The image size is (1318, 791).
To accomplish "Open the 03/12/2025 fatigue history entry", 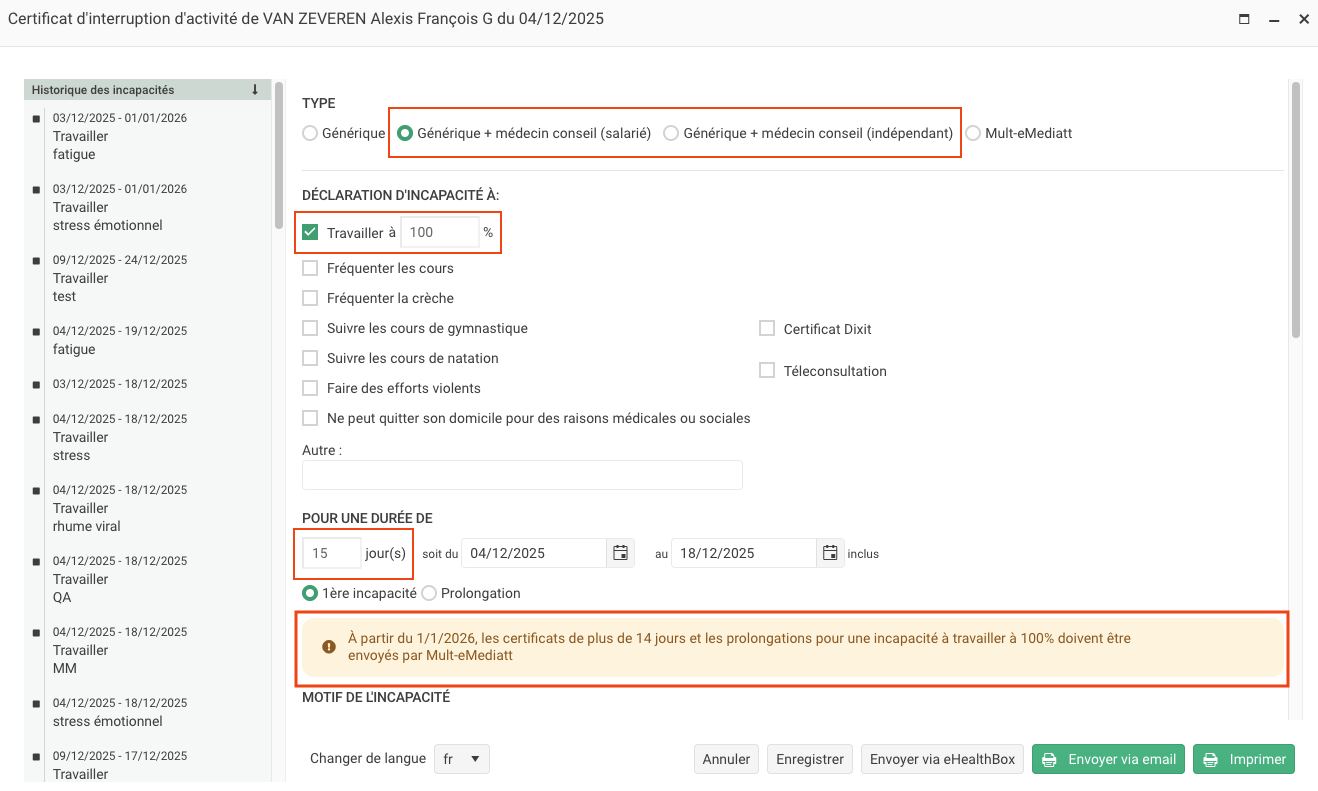I will 120,136.
